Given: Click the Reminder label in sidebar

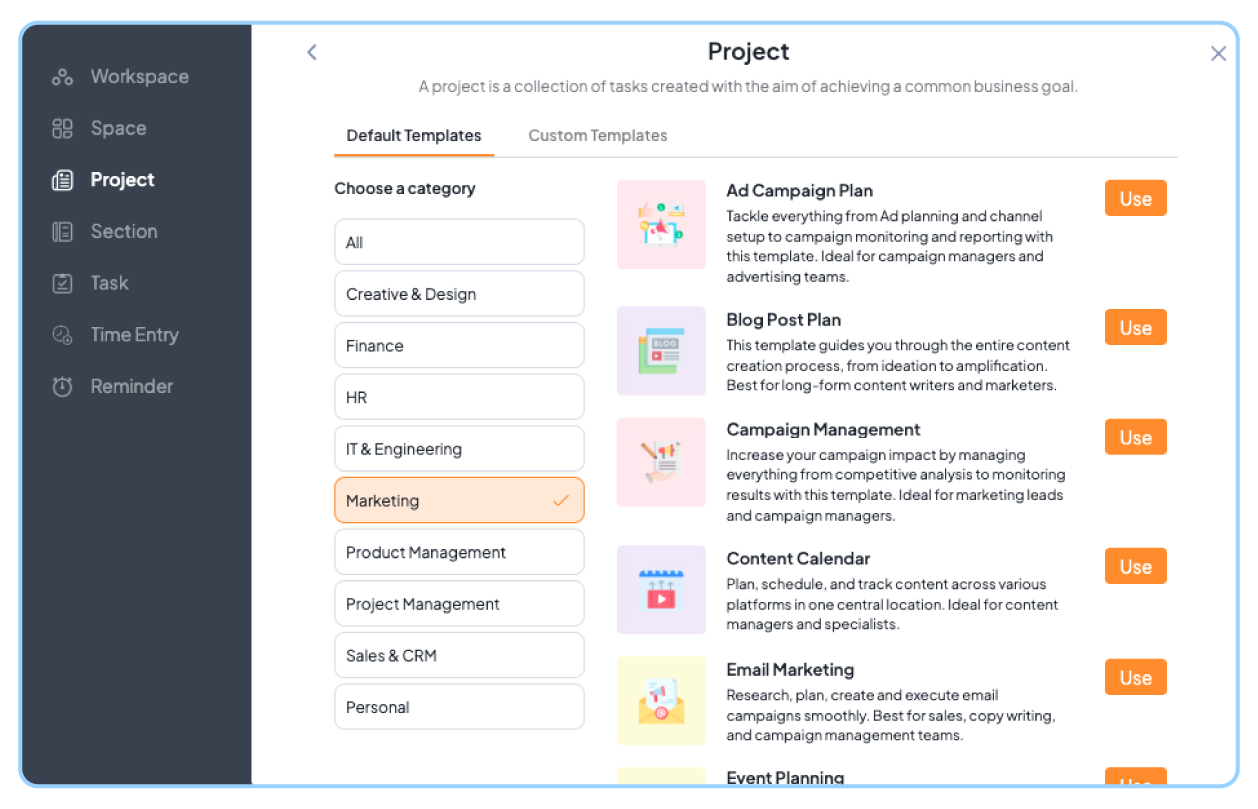Looking at the screenshot, I should pos(131,386).
